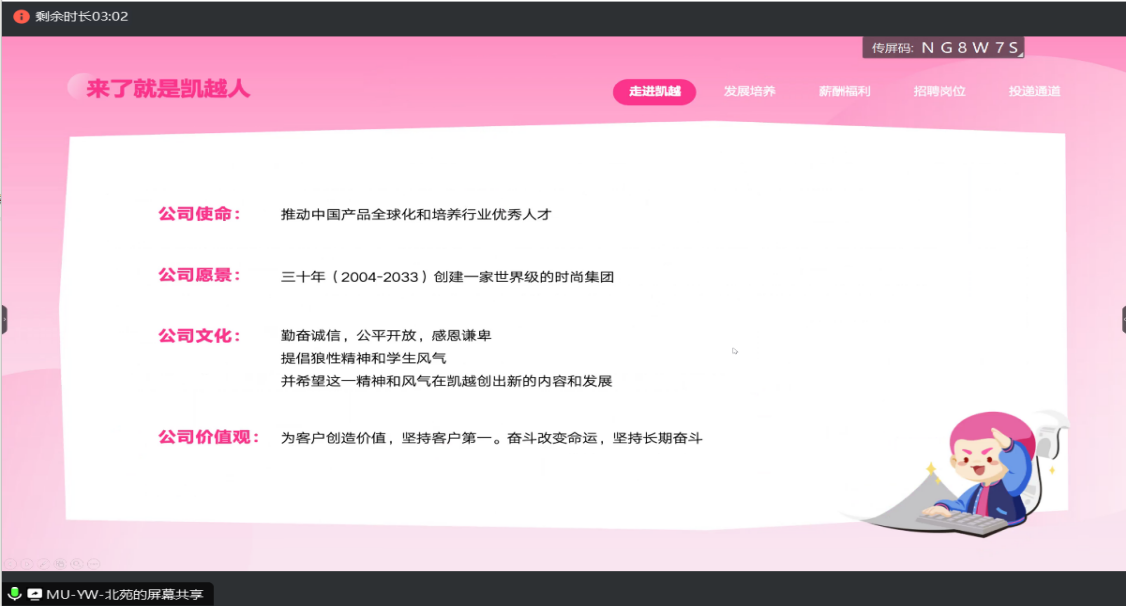Click the green microphone icon
Viewport: 1126px width, 606px height.
[x=15, y=594]
